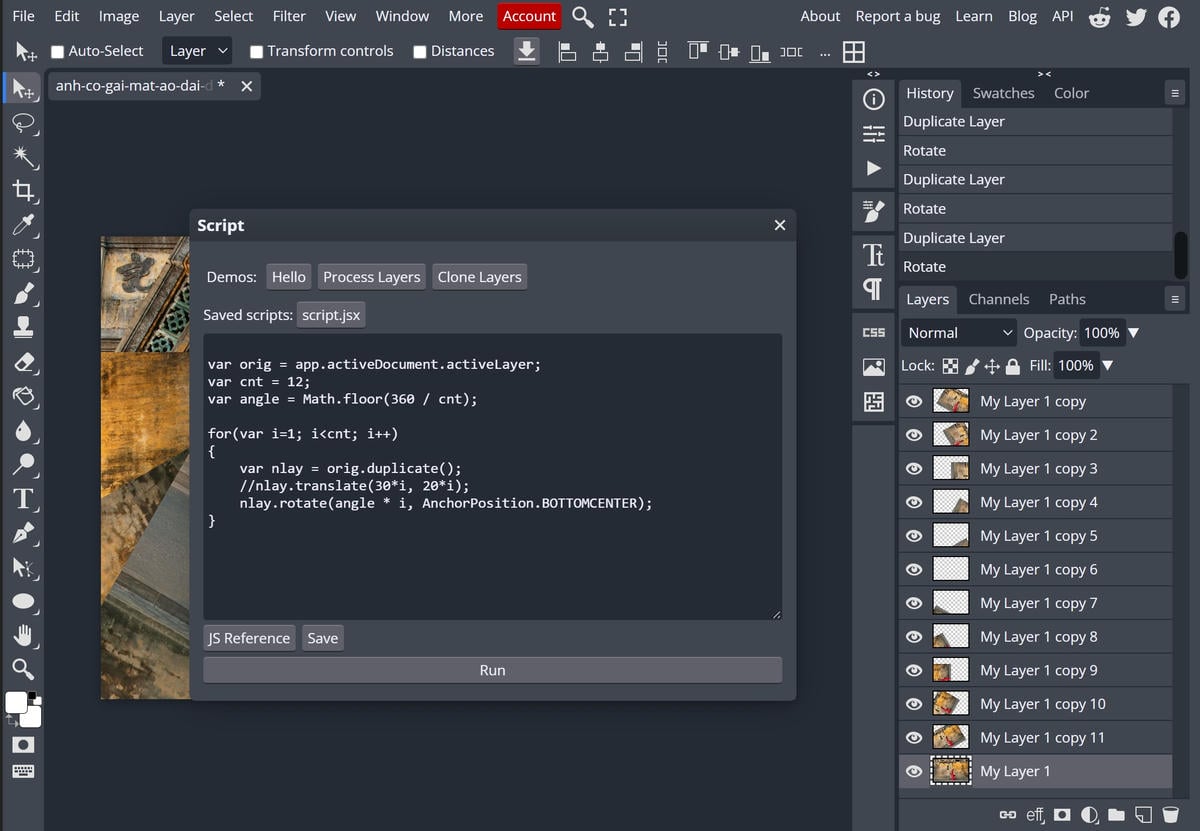Select the Lasso tool

[x=23, y=122]
